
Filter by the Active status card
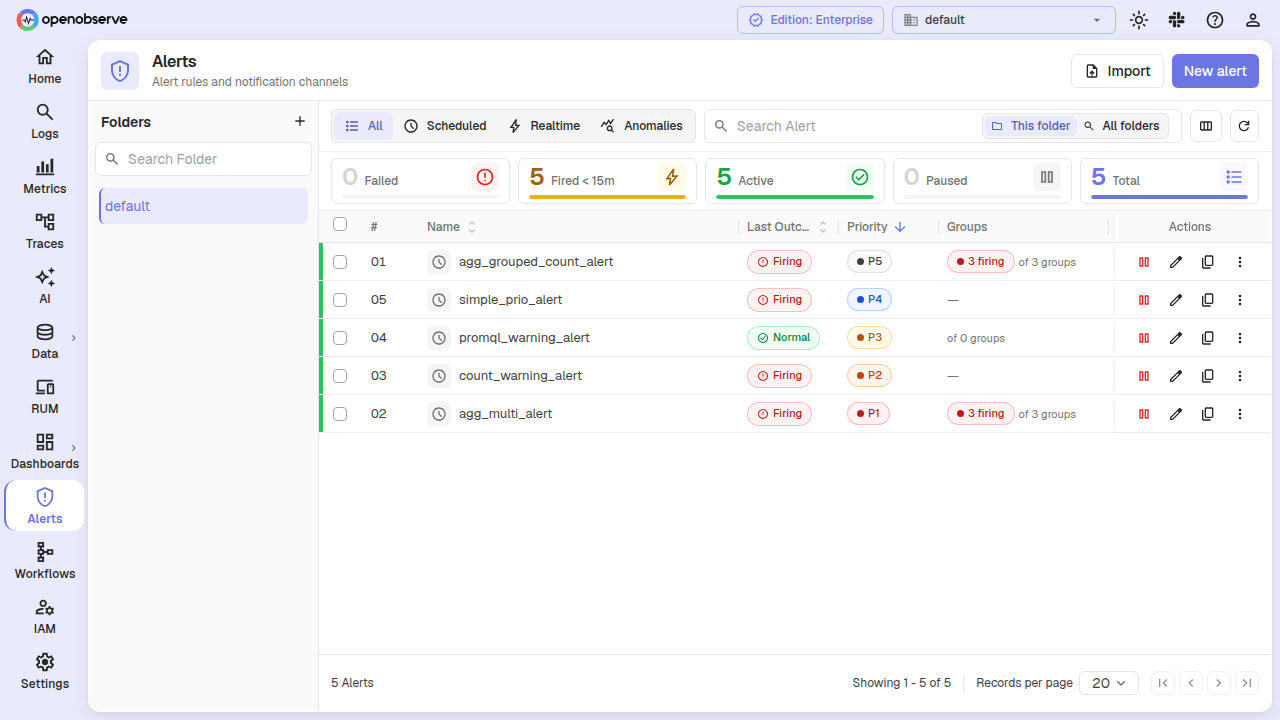pyautogui.click(x=794, y=180)
